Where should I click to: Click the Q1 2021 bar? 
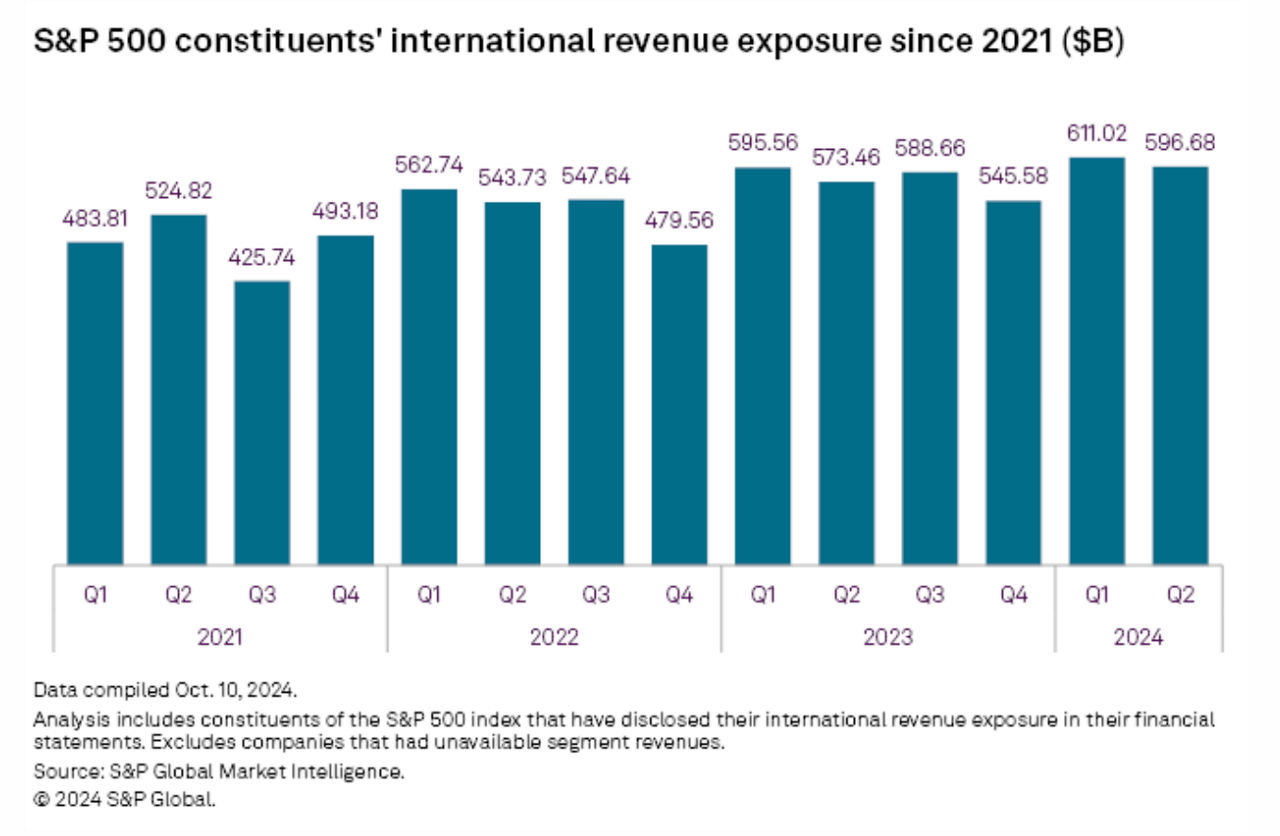(95, 402)
